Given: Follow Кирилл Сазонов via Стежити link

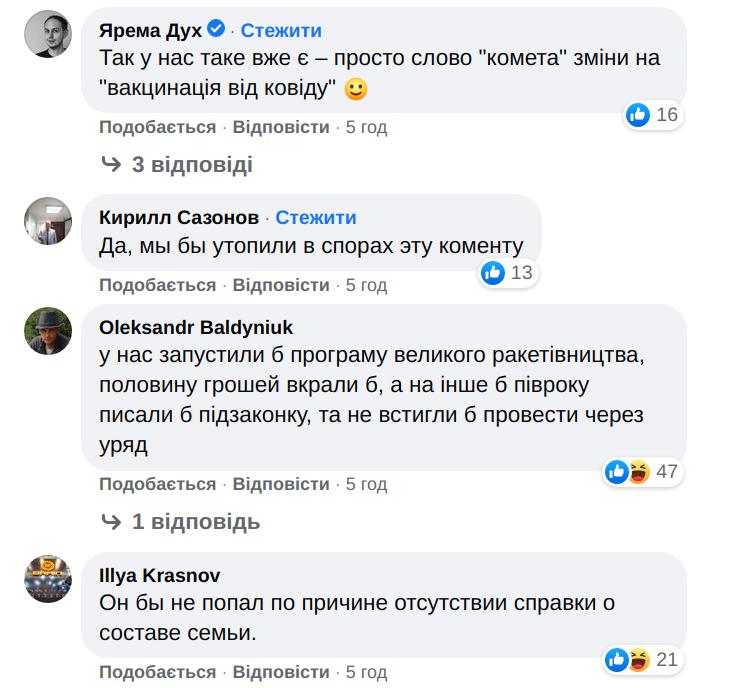Looking at the screenshot, I should tap(315, 217).
